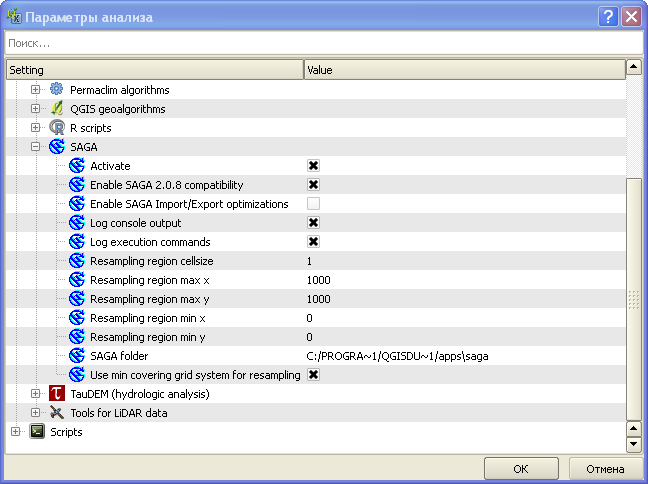Click the Value column header
This screenshot has height=484, width=648.
pyautogui.click(x=462, y=70)
